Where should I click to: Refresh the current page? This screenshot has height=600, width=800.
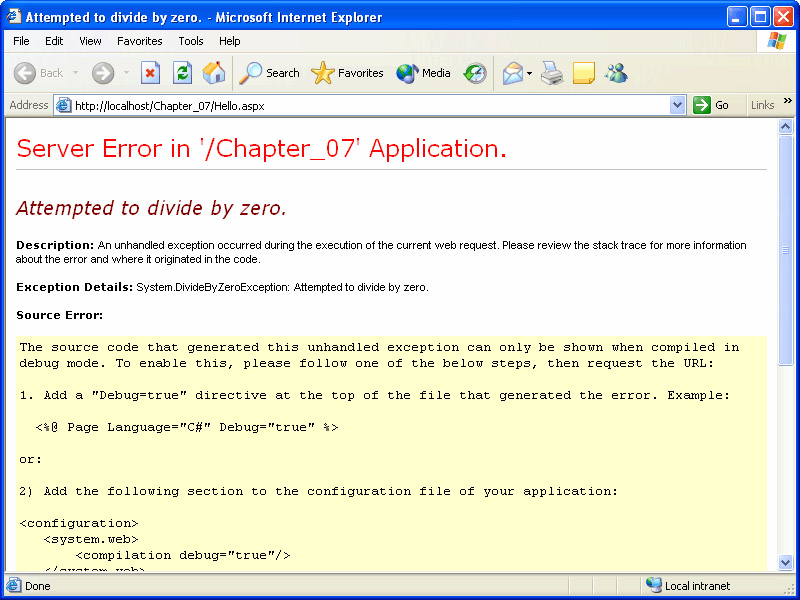(182, 73)
